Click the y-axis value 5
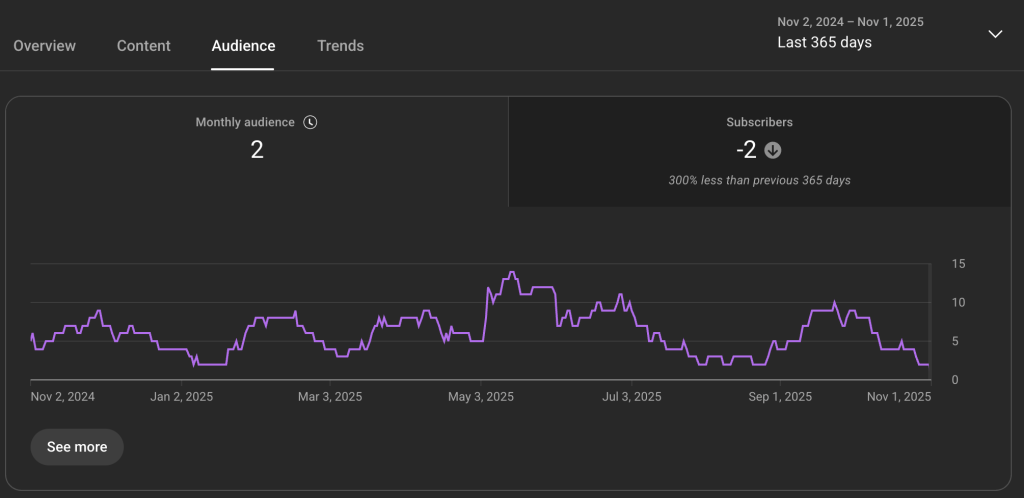Viewport: 1024px width, 498px height. pos(955,341)
